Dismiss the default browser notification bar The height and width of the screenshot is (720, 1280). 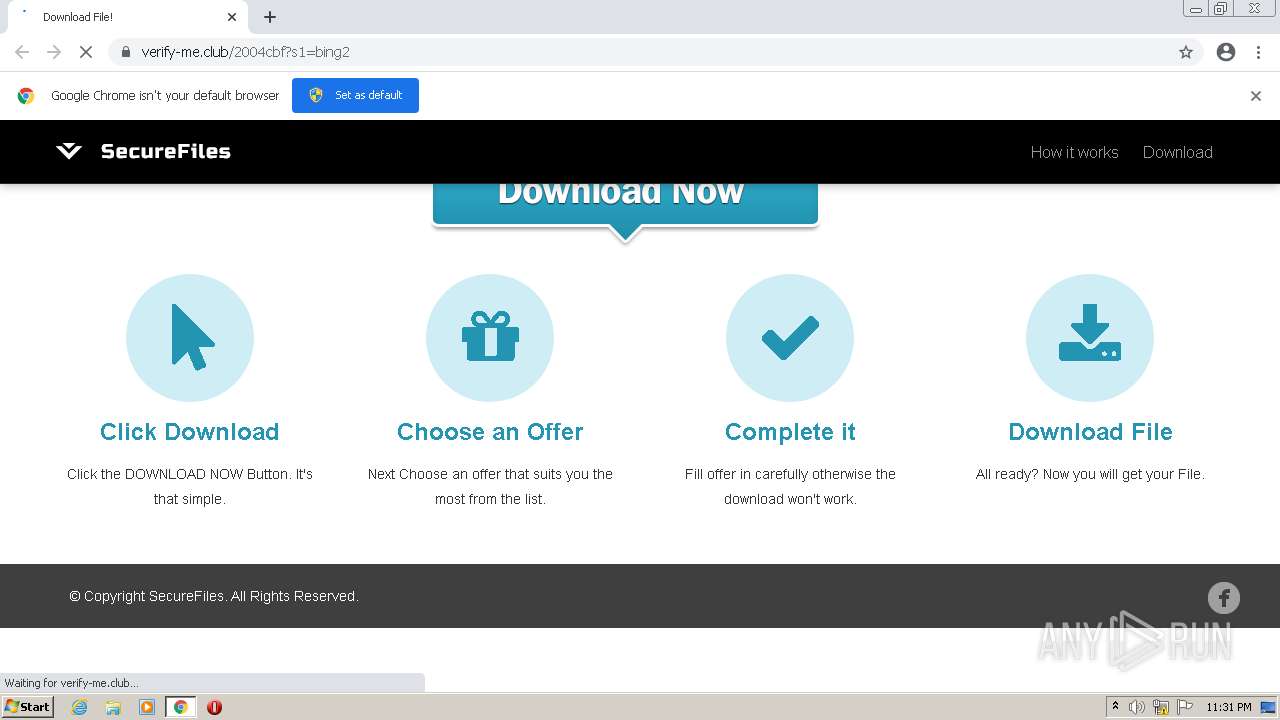[1256, 96]
